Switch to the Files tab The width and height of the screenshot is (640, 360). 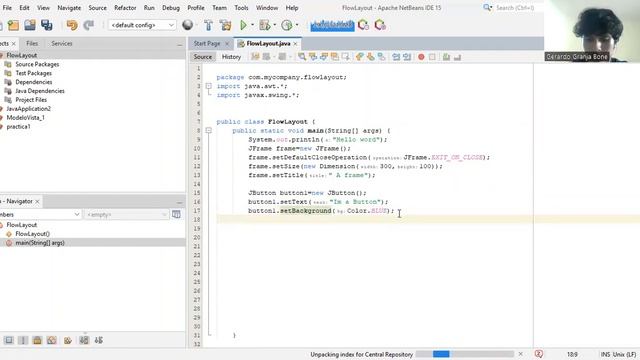click(32, 43)
